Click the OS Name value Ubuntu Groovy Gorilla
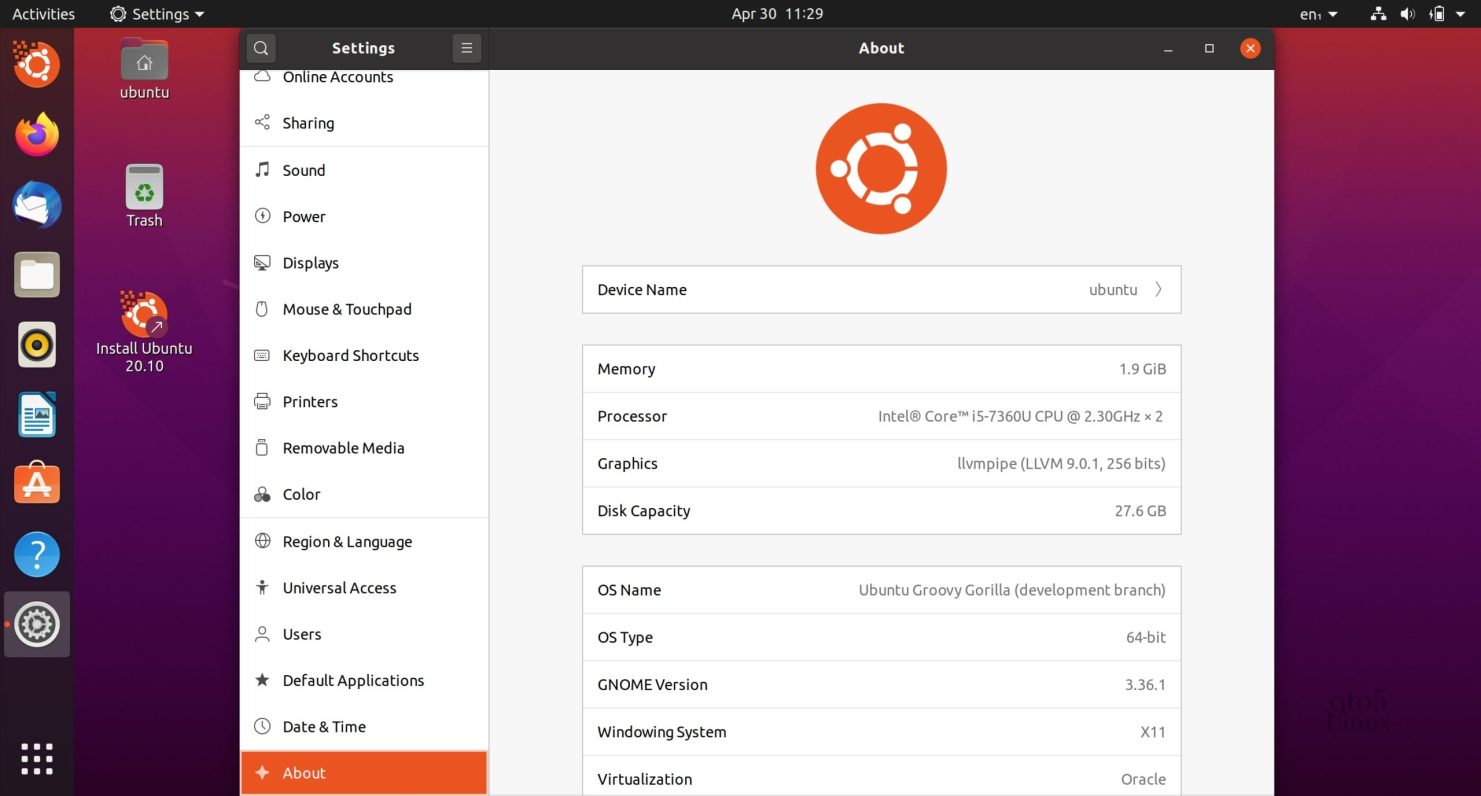1481x796 pixels. point(1012,590)
